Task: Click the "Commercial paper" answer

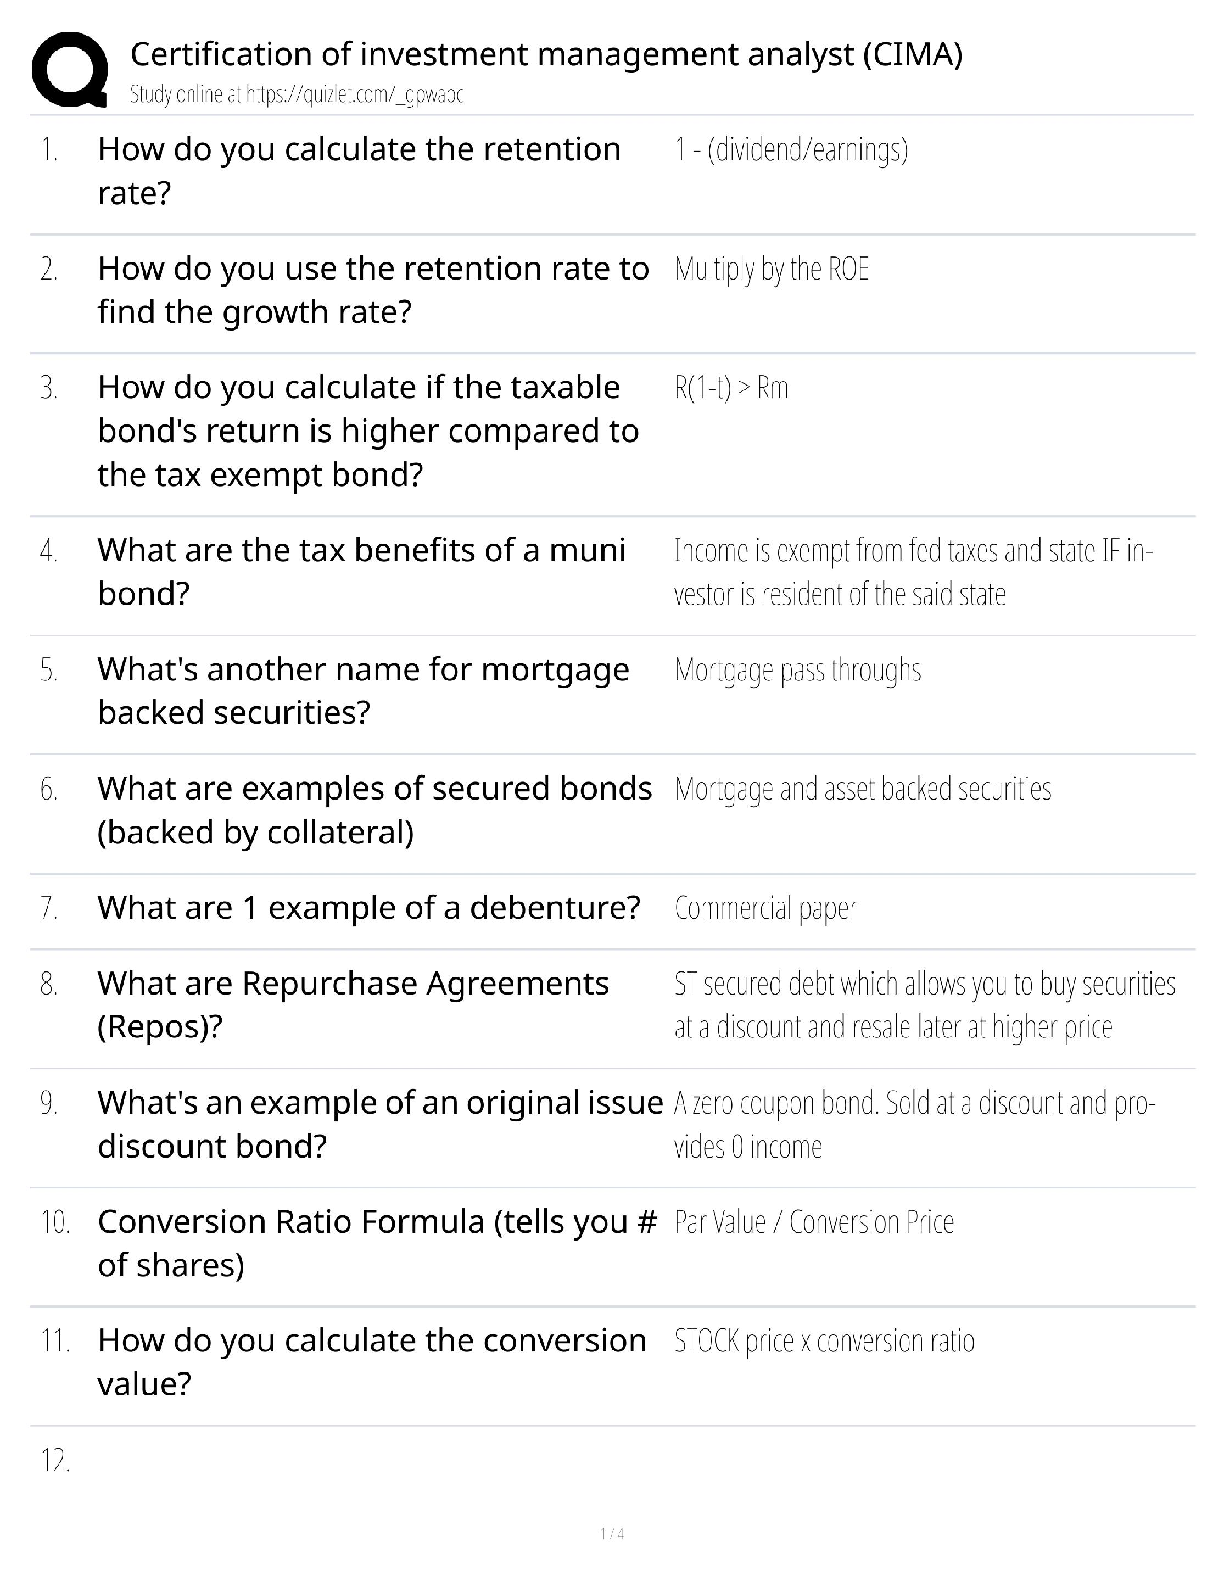Action: (x=765, y=908)
